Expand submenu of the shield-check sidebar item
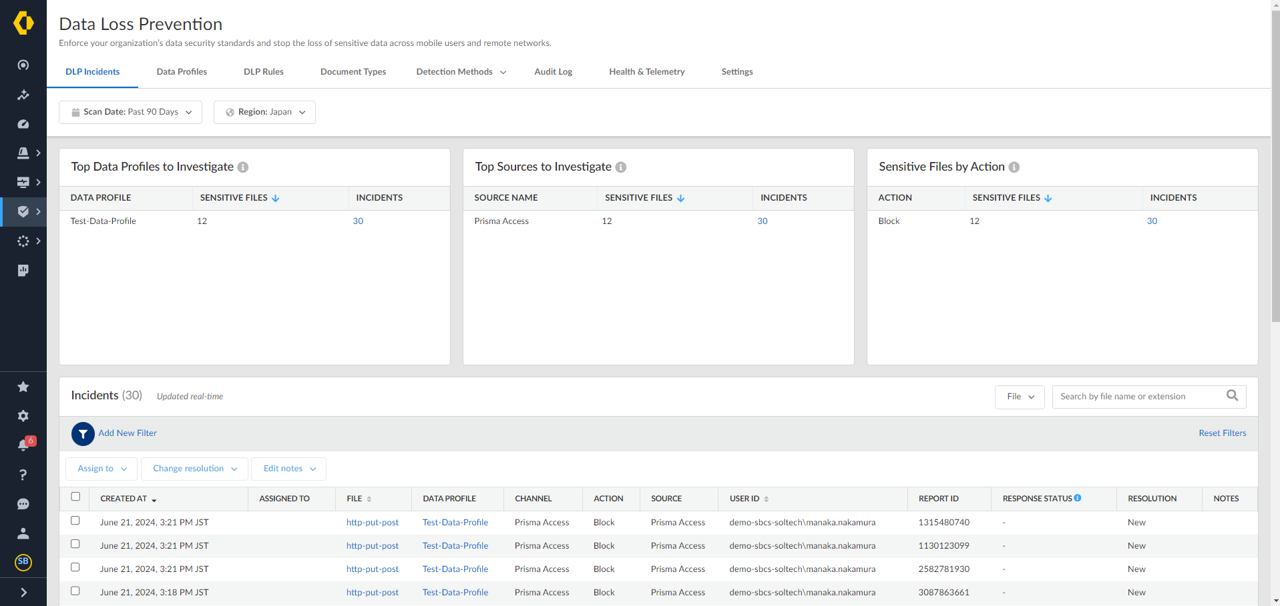Image resolution: width=1280 pixels, height=606 pixels. pos(38,212)
